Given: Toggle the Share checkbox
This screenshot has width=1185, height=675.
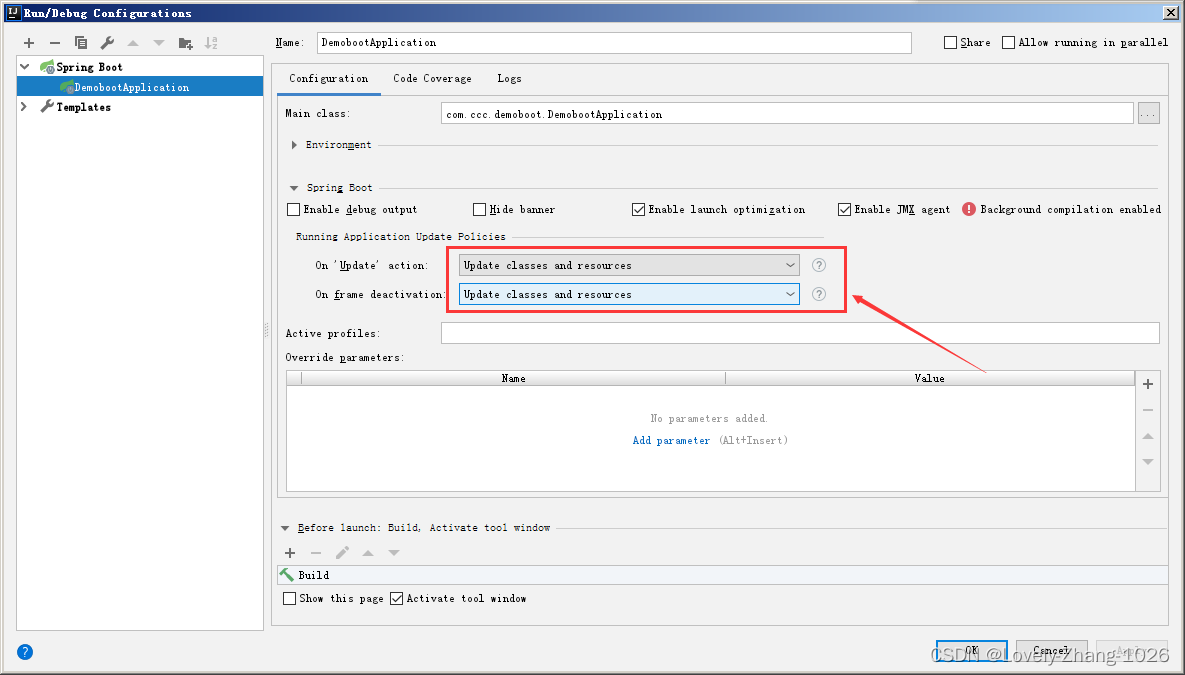Looking at the screenshot, I should (951, 43).
